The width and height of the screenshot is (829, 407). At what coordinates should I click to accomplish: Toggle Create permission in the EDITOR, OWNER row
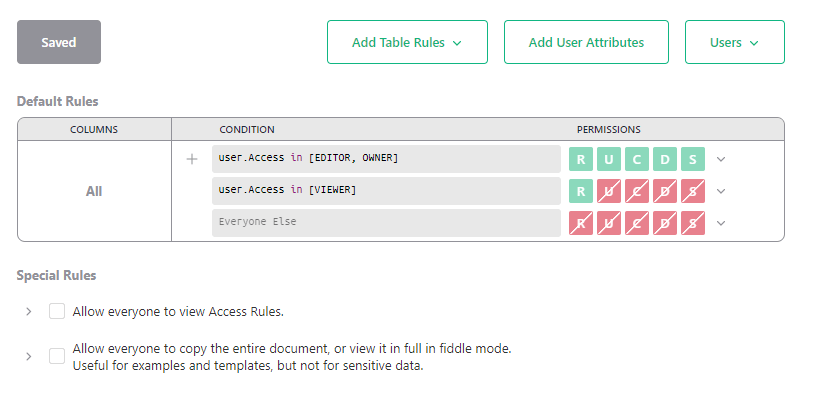point(637,159)
